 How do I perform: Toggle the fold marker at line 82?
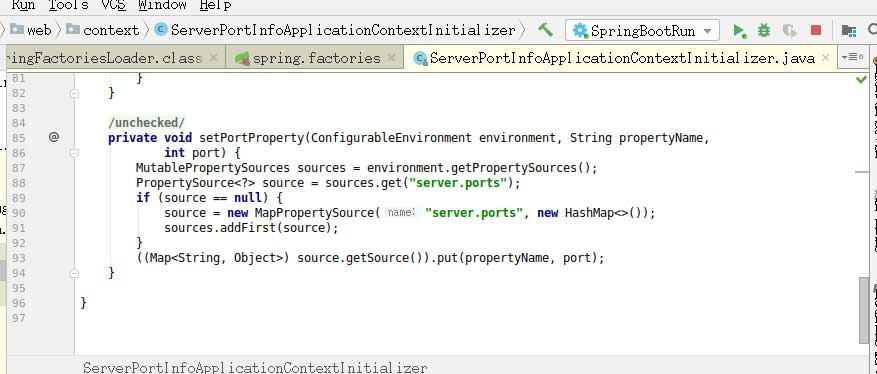click(x=74, y=93)
